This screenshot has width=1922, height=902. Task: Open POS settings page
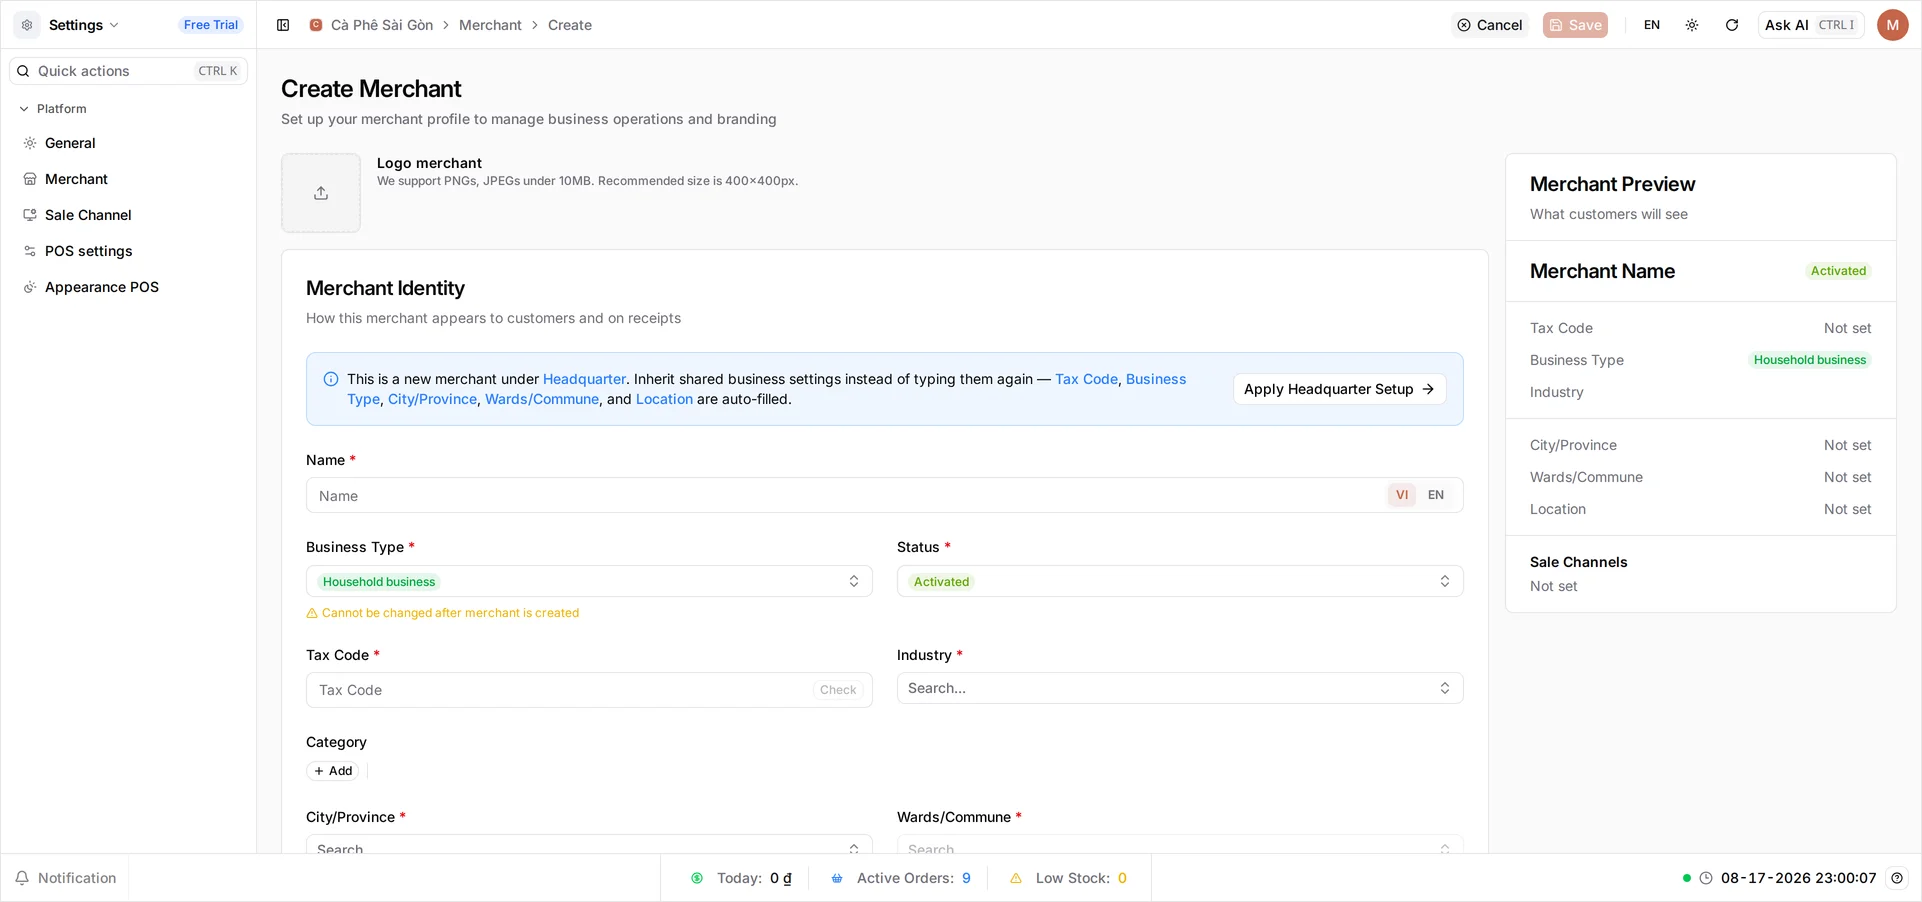(x=129, y=251)
